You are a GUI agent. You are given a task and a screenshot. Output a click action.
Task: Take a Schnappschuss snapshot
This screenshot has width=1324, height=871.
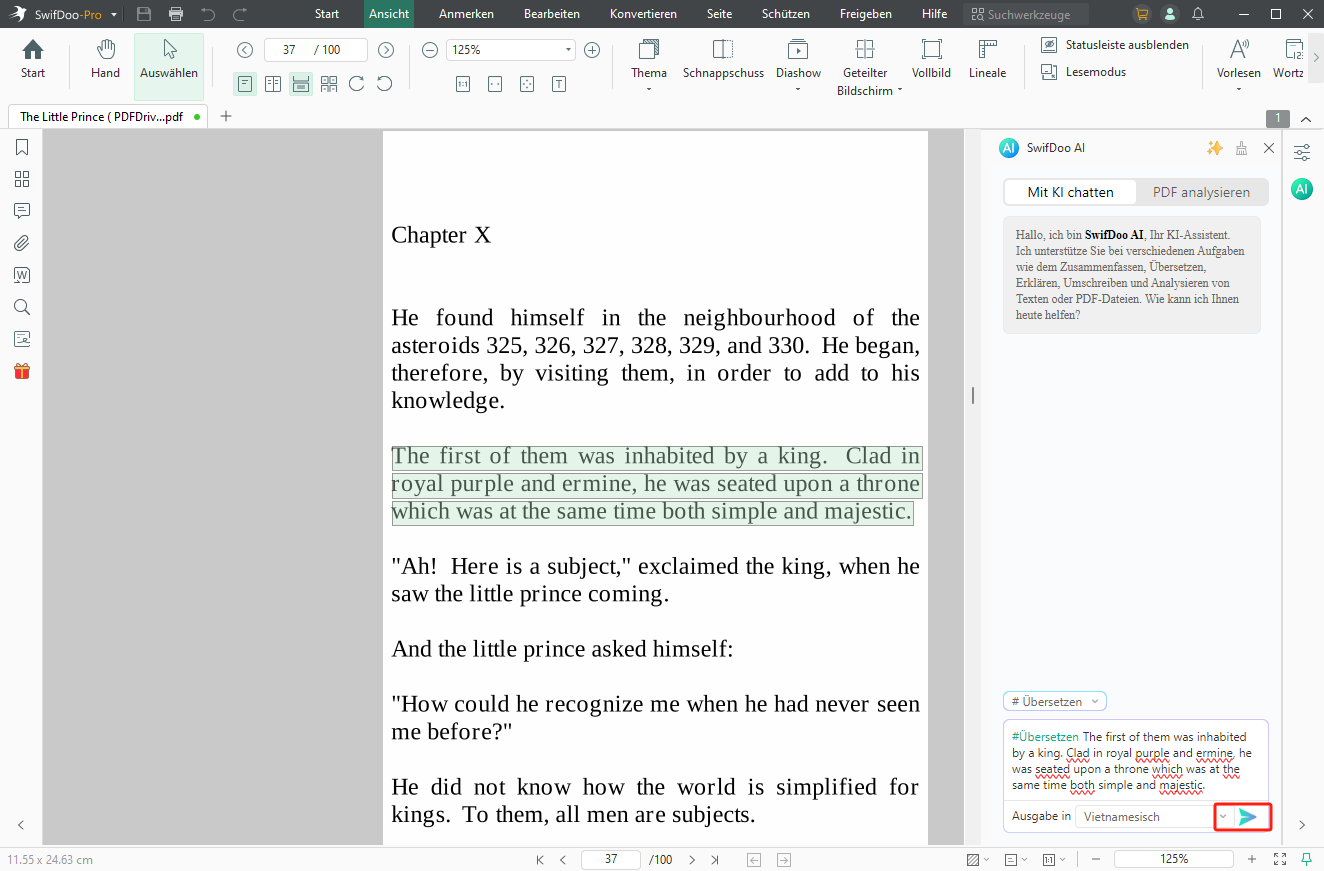tap(723, 60)
